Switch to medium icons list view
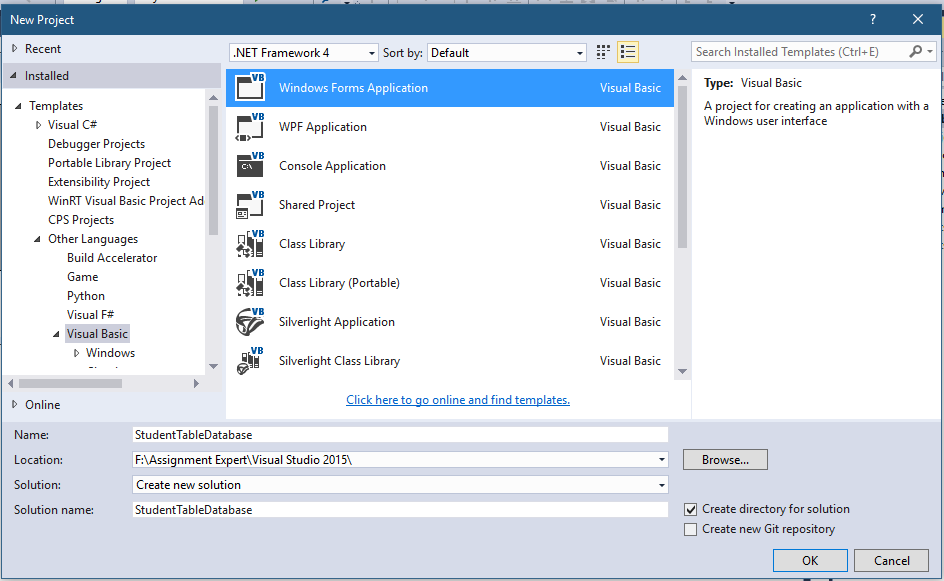944x581 pixels. (x=628, y=52)
